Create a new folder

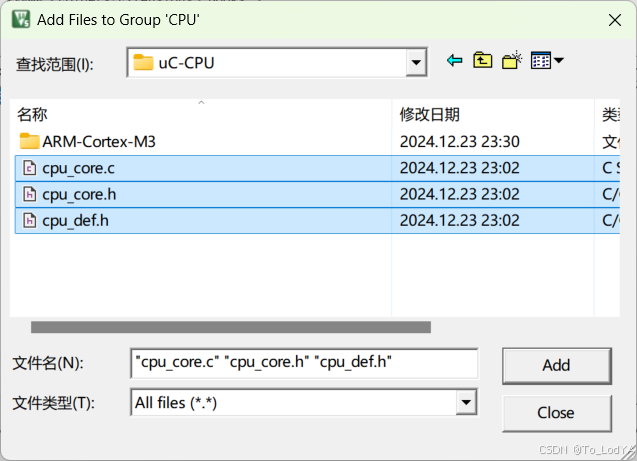(x=511, y=61)
